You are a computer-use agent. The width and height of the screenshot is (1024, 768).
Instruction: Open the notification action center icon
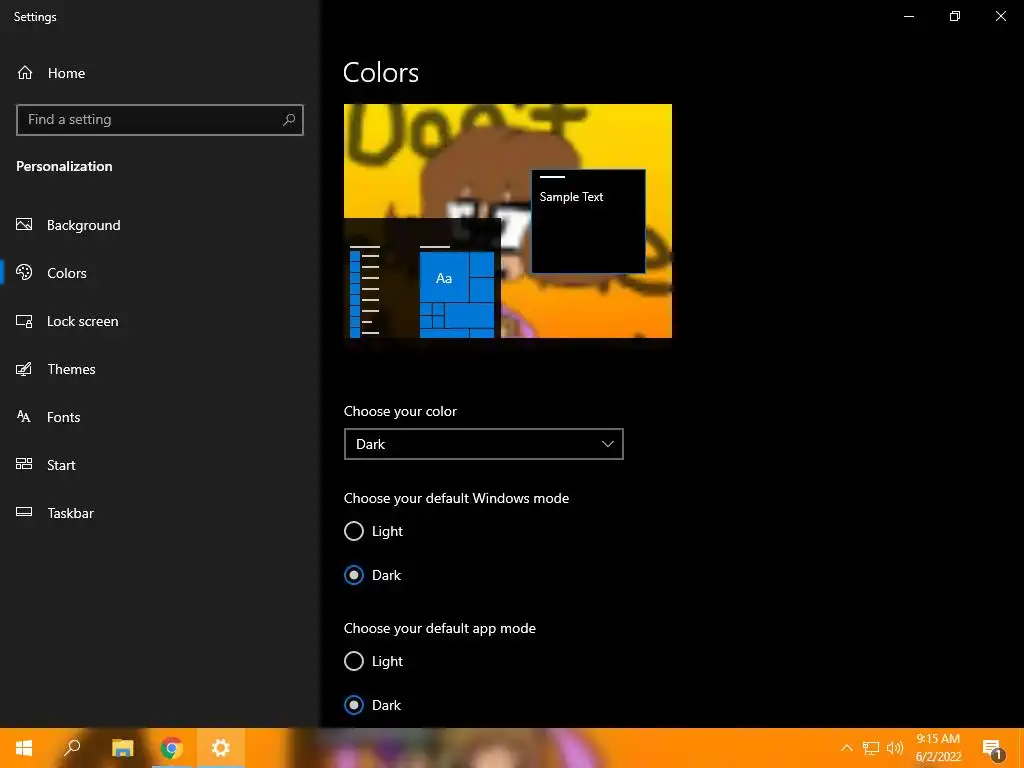click(993, 748)
